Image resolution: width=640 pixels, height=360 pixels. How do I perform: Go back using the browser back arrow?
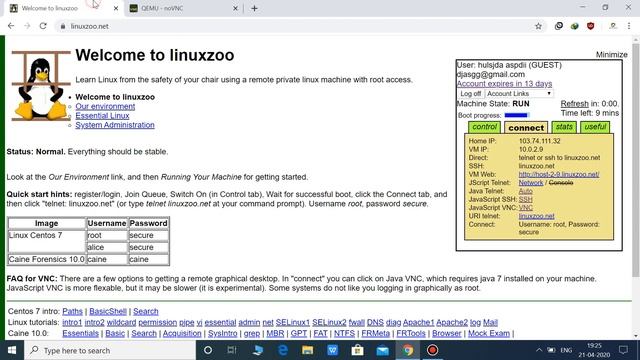click(x=11, y=26)
